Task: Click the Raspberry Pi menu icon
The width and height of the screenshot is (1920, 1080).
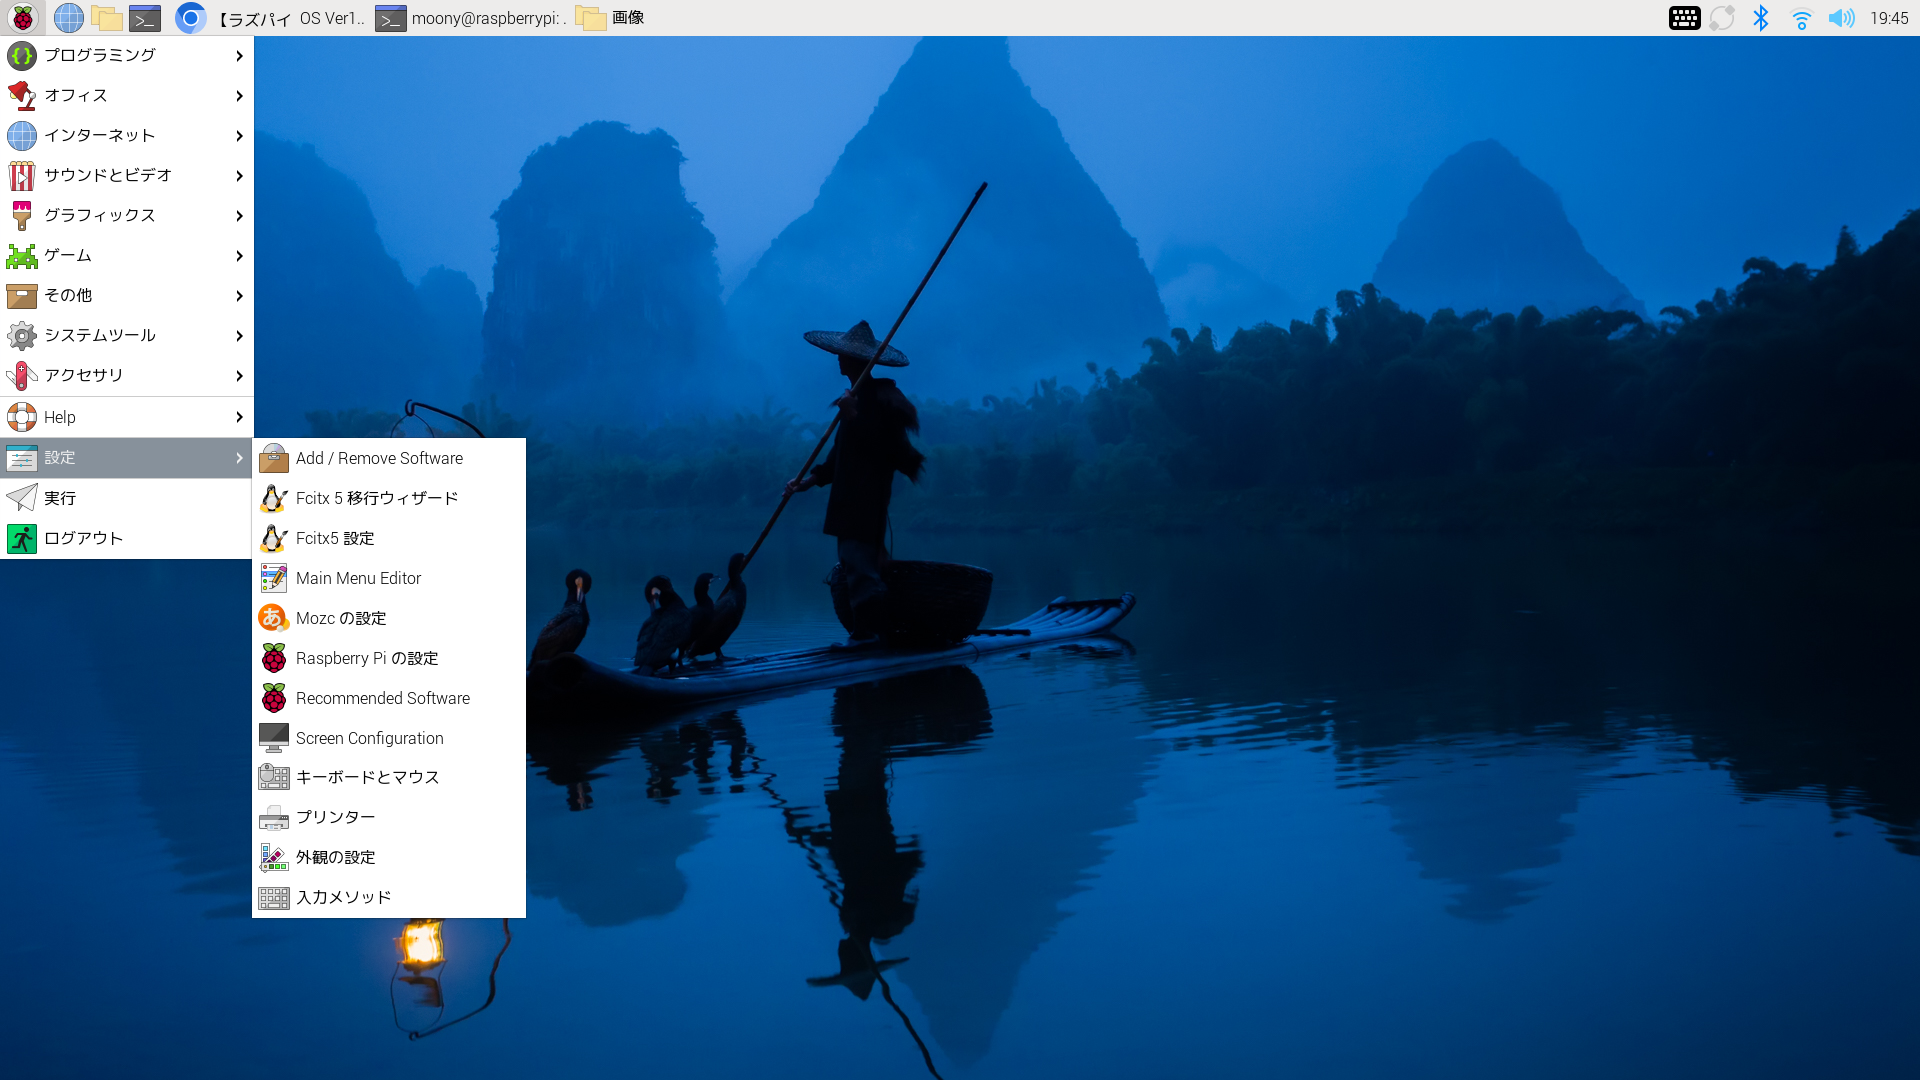Action: [x=22, y=18]
